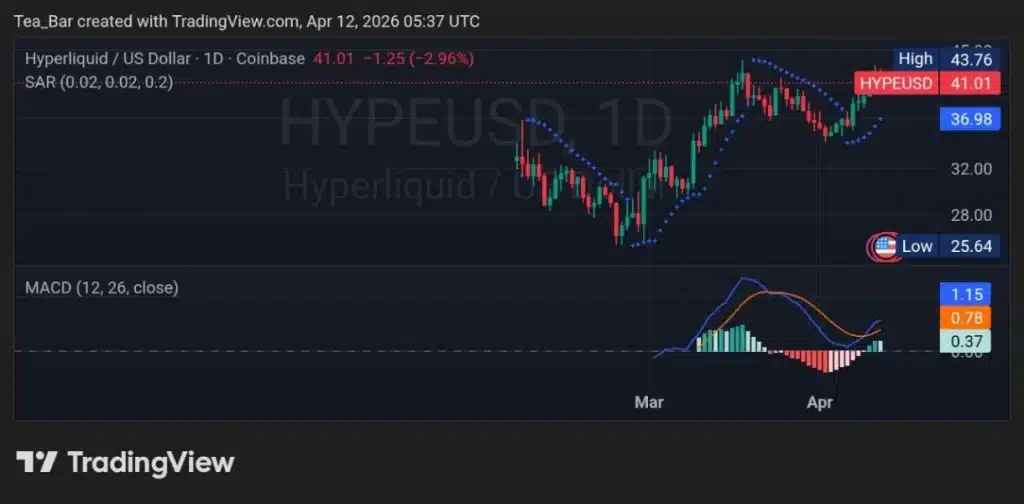Screen dimensions: 1024x504
Task: Click the Apr date axis label
Action: [x=820, y=403]
